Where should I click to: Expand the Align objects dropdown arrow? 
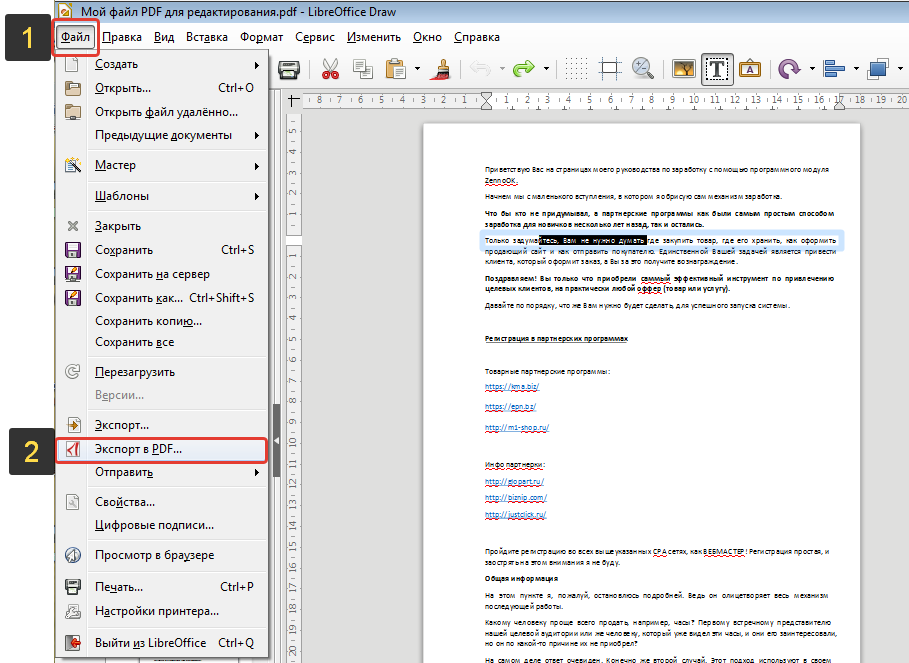856,69
